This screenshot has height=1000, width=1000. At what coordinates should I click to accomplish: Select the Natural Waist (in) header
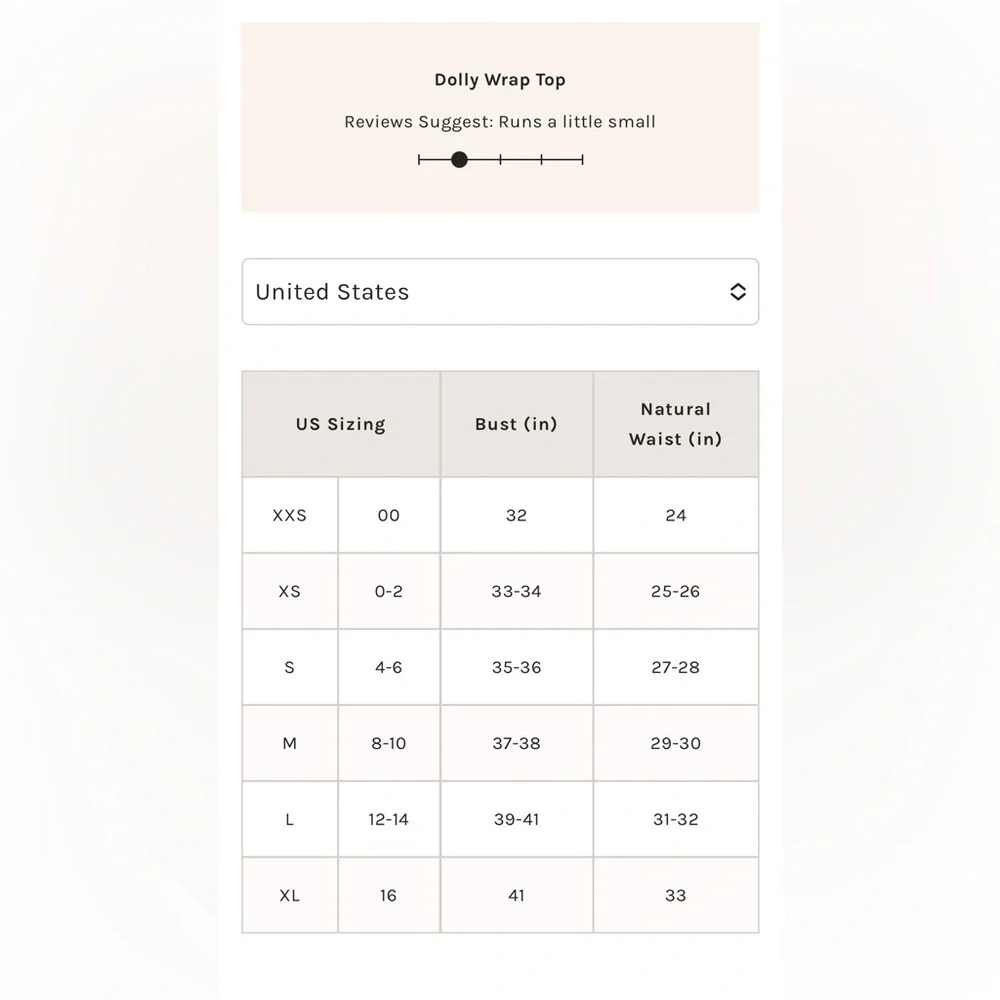(x=676, y=424)
